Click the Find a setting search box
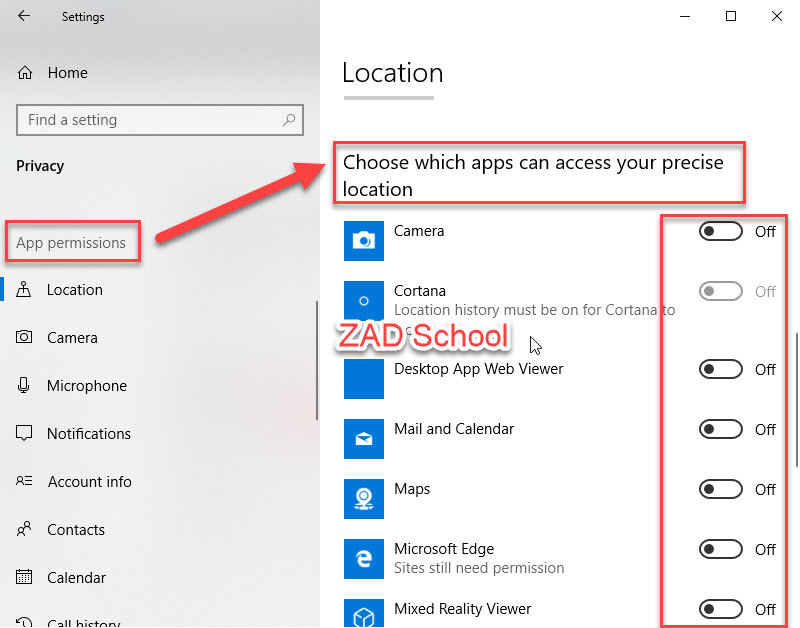 (160, 120)
